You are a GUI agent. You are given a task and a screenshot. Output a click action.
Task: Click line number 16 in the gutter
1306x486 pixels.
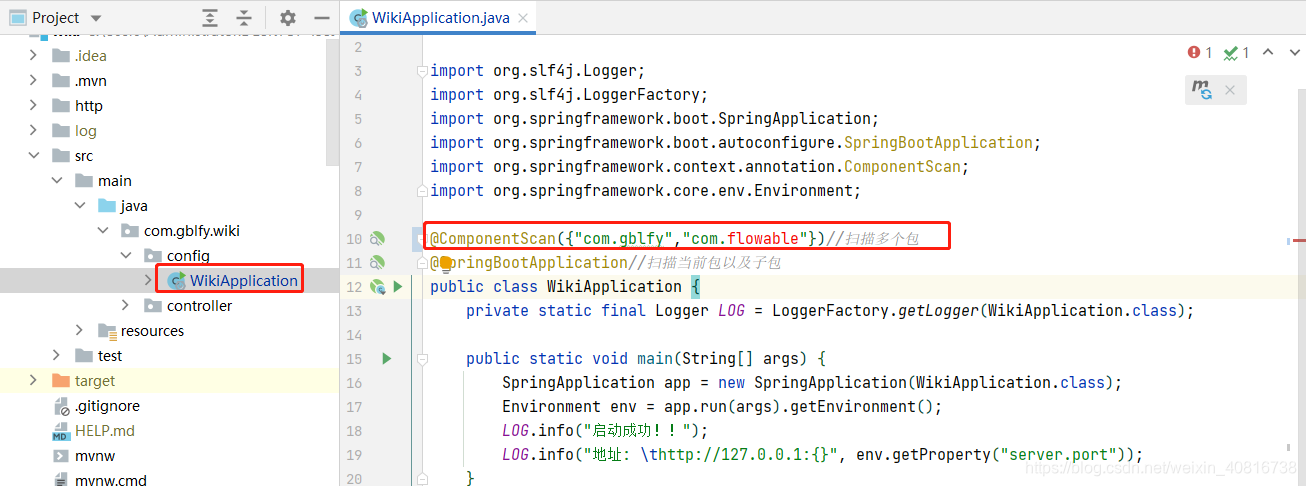coord(354,383)
